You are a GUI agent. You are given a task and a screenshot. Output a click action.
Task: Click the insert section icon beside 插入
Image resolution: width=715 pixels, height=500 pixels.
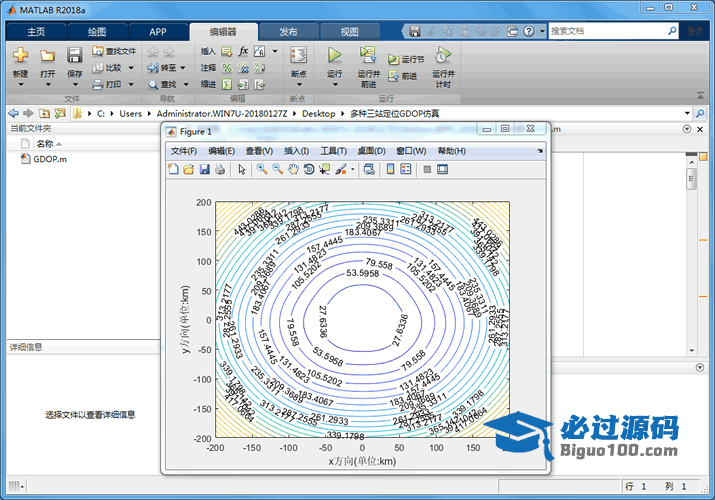pyautogui.click(x=227, y=51)
